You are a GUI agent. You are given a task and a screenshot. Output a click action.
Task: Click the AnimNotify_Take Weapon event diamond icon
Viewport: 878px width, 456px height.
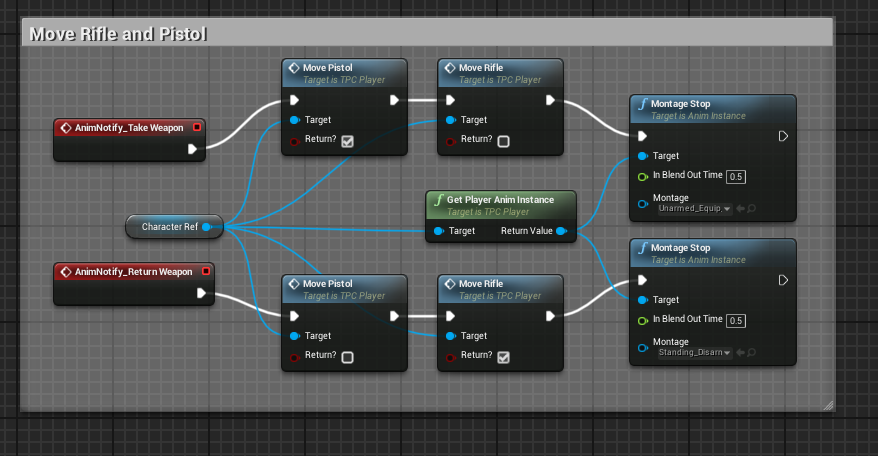tap(66, 128)
